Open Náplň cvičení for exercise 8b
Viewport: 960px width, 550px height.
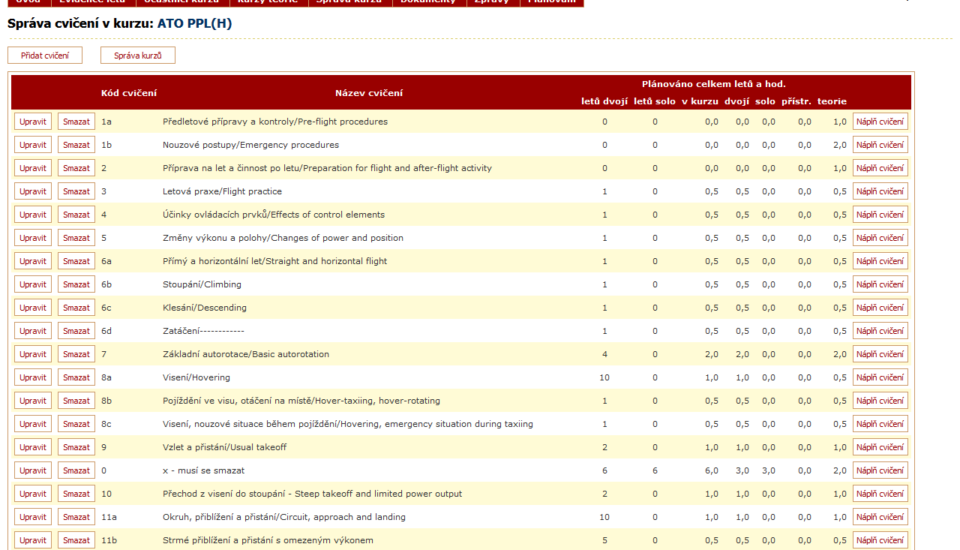click(880, 401)
